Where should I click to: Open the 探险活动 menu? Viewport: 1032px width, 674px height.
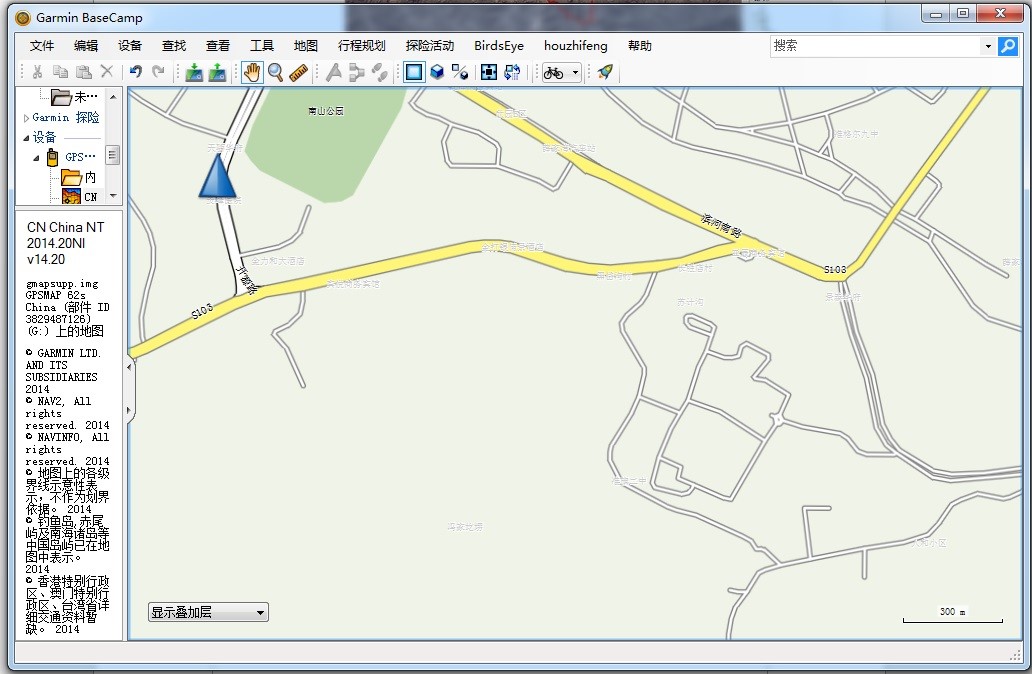point(430,45)
